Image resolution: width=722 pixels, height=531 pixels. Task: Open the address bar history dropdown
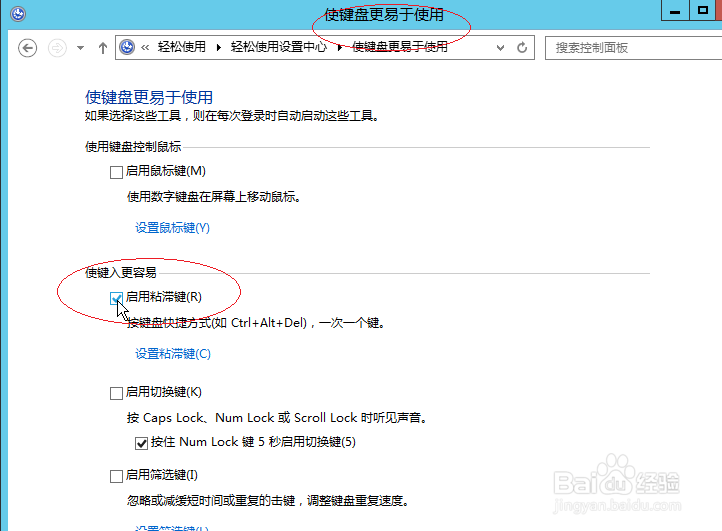coord(500,47)
